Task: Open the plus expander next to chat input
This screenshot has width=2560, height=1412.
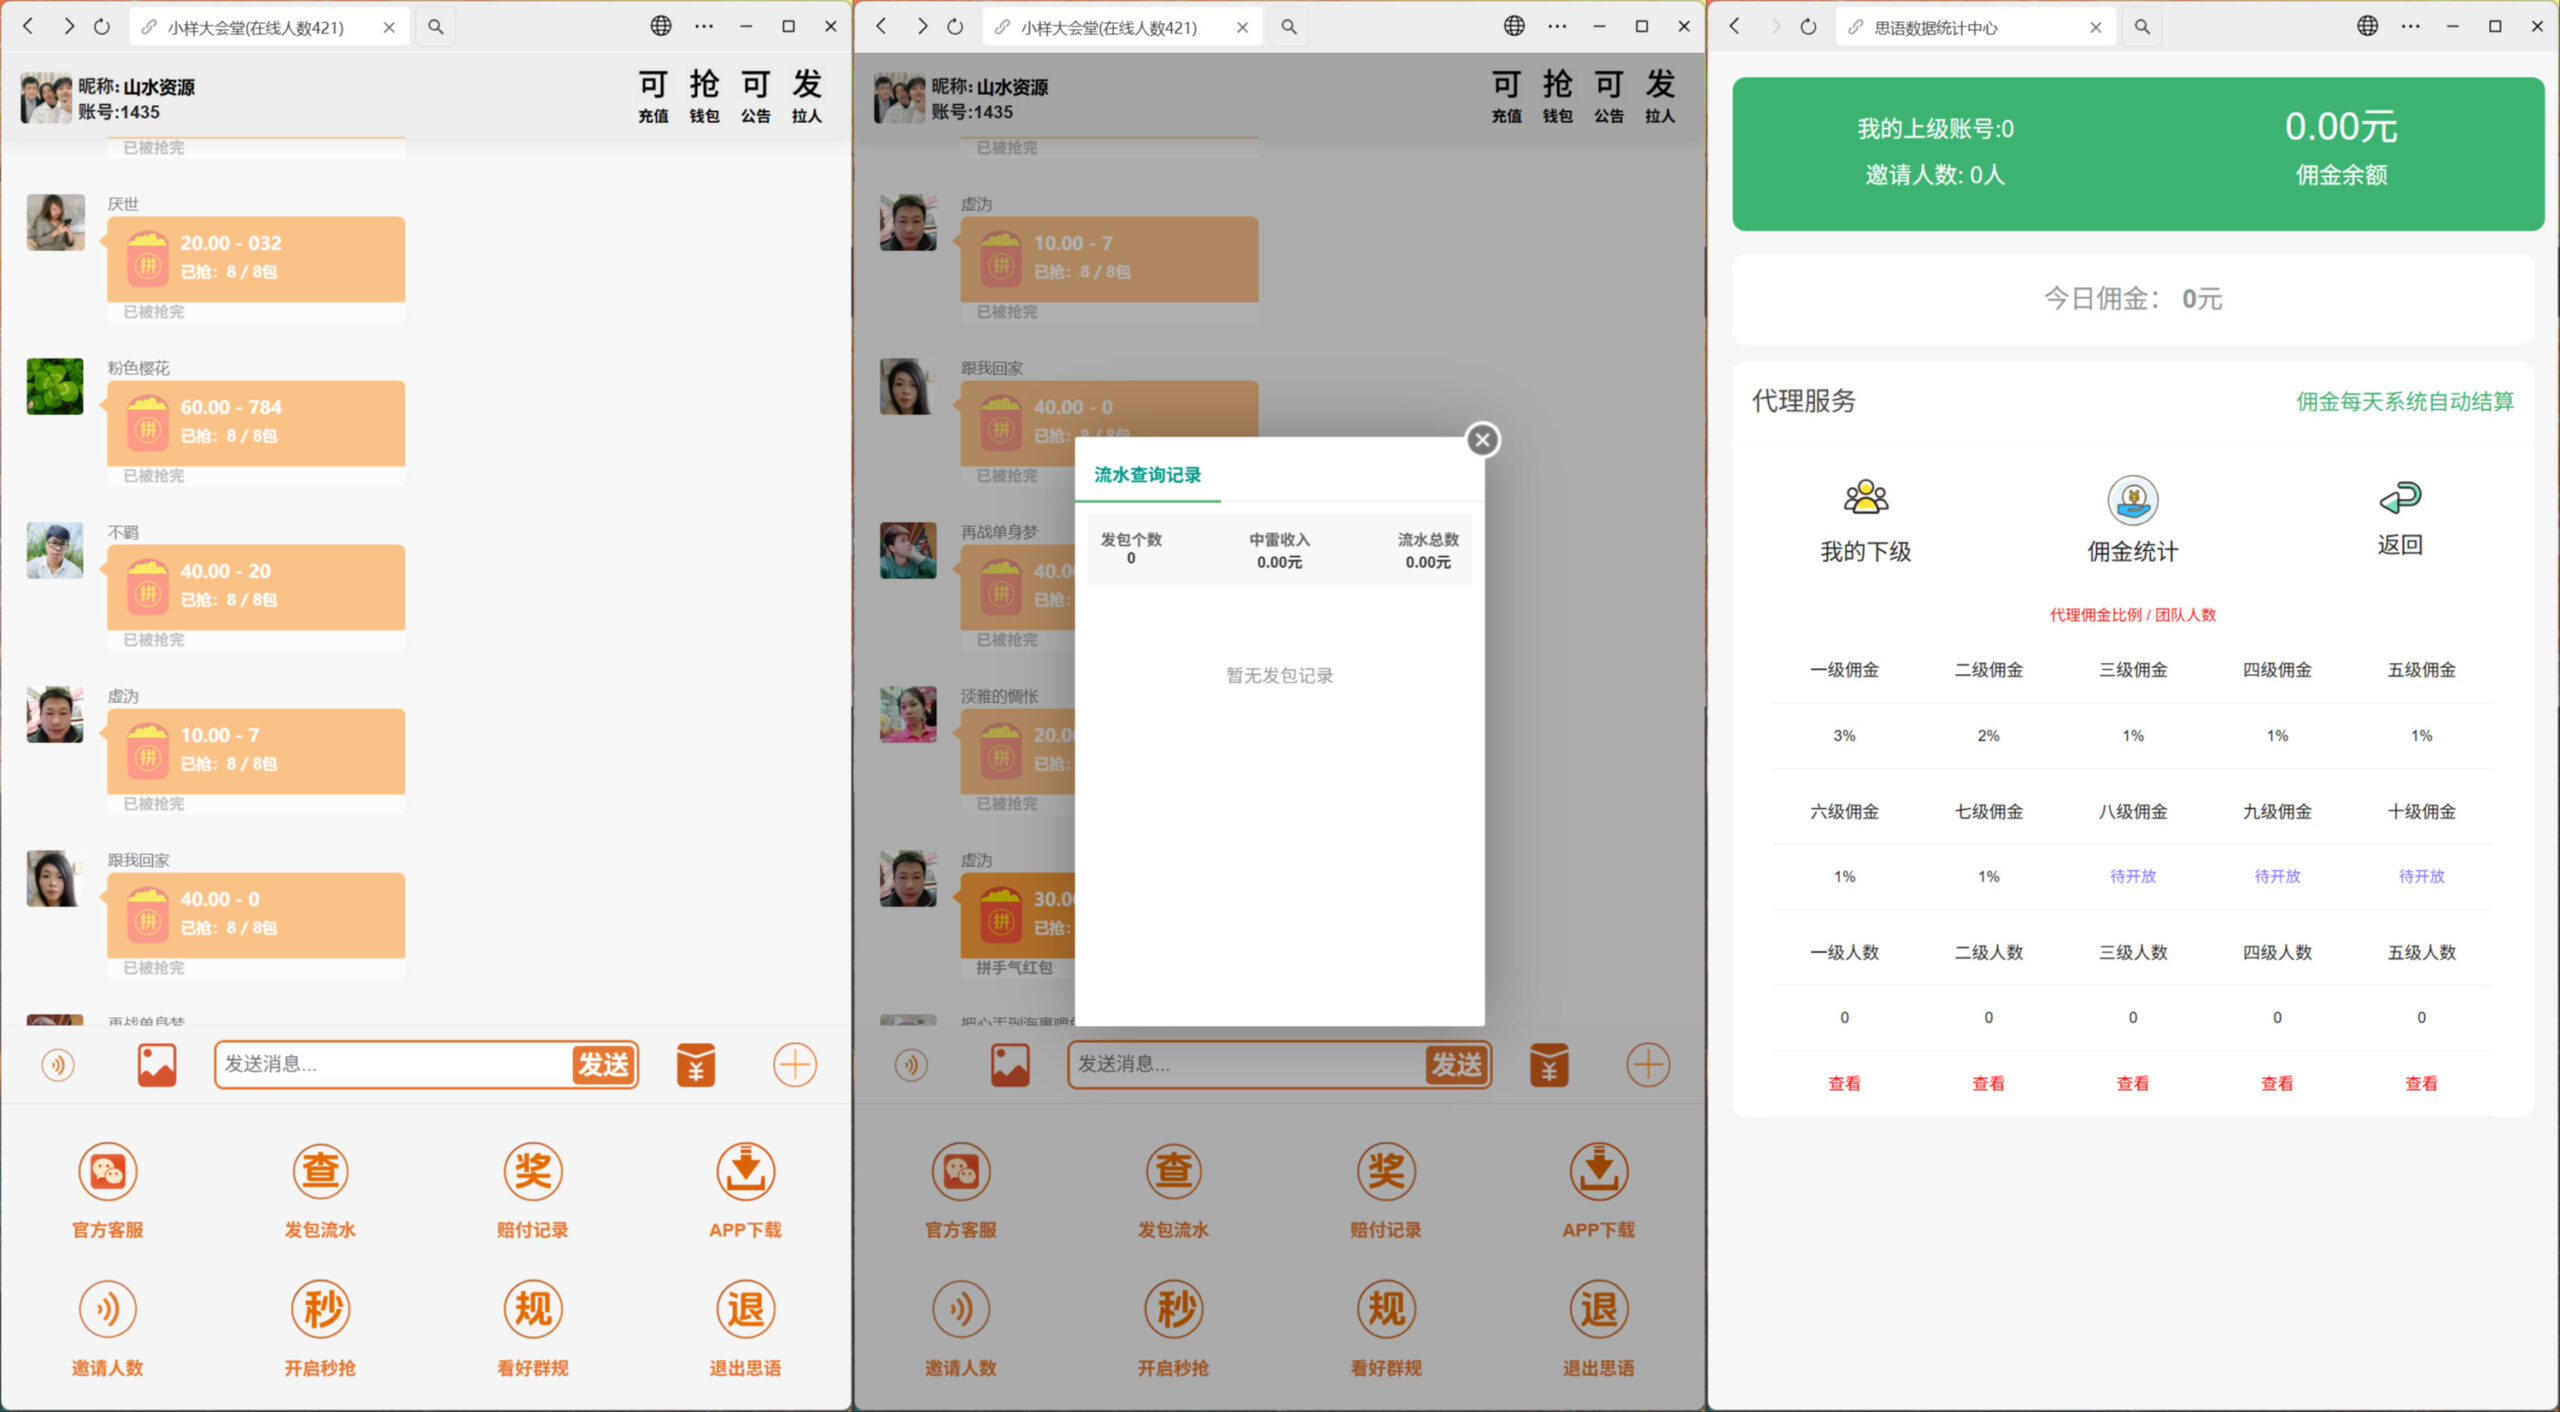Action: coord(793,1064)
